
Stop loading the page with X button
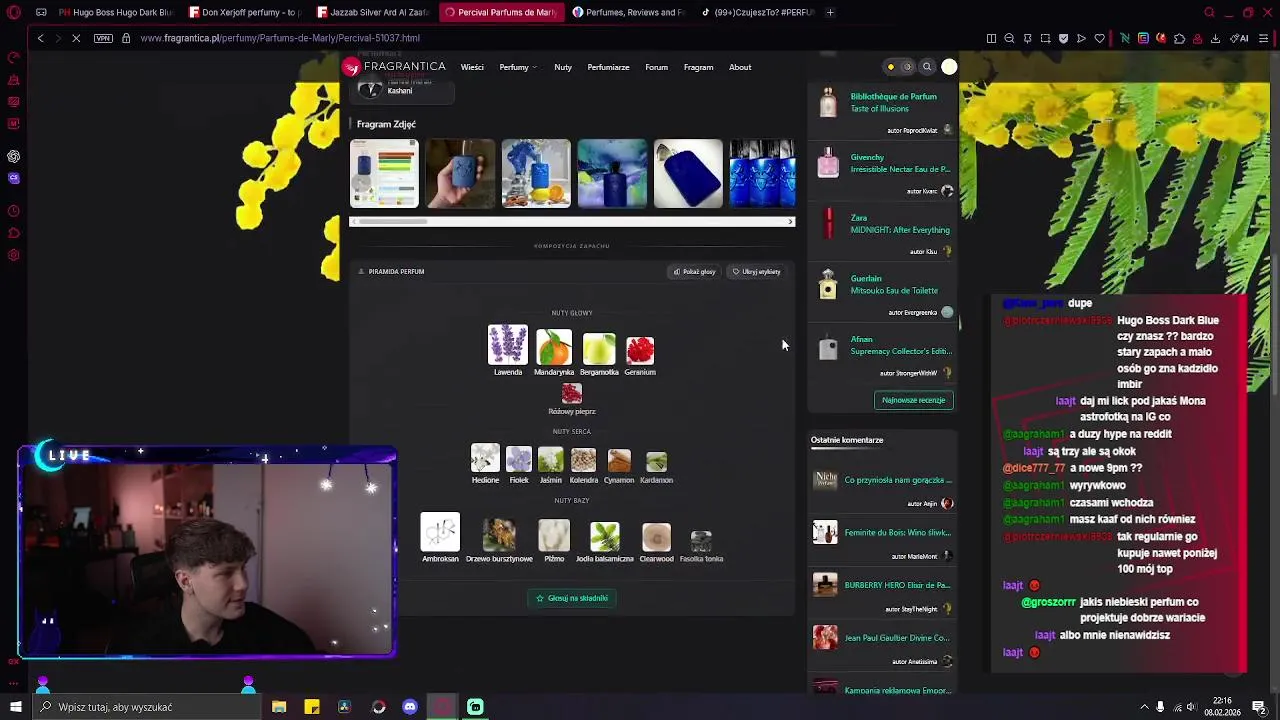pos(76,38)
